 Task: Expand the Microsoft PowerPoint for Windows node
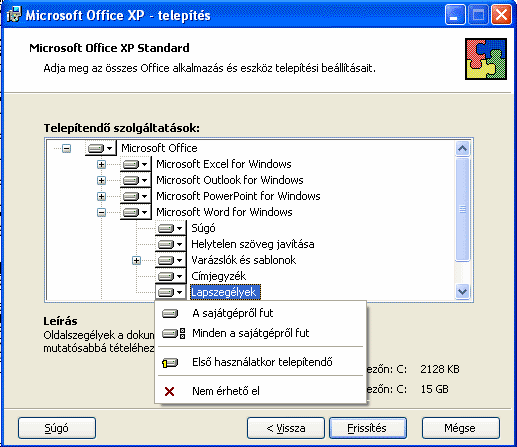[x=101, y=196]
